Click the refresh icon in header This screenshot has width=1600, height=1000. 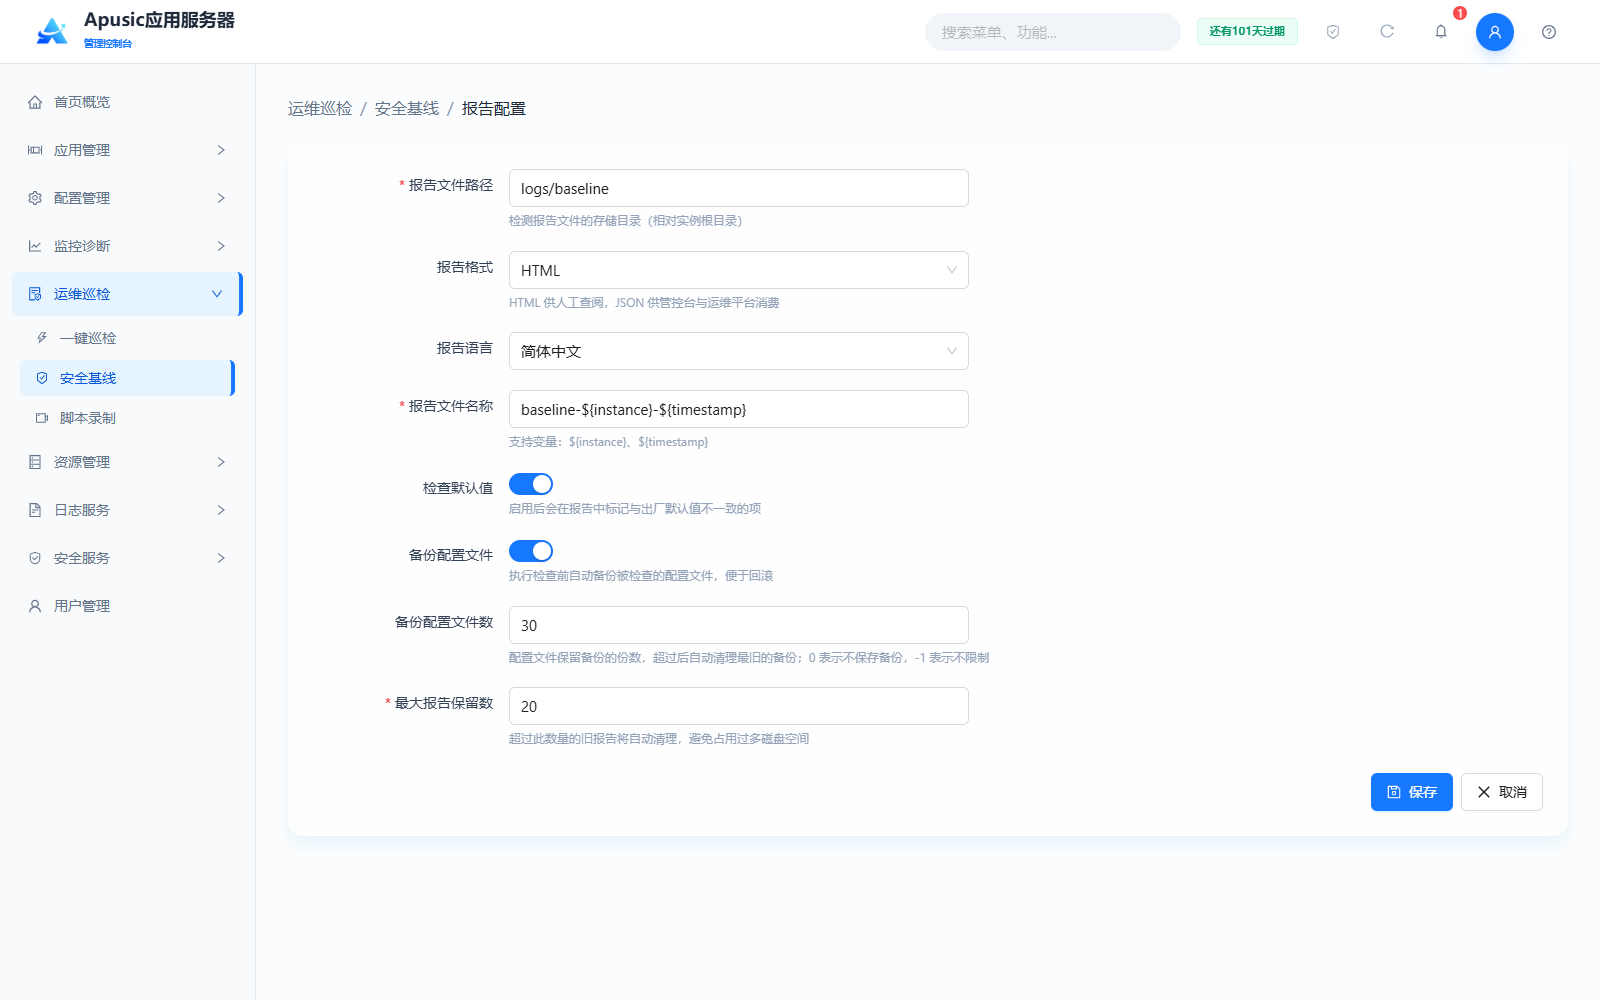click(1387, 32)
